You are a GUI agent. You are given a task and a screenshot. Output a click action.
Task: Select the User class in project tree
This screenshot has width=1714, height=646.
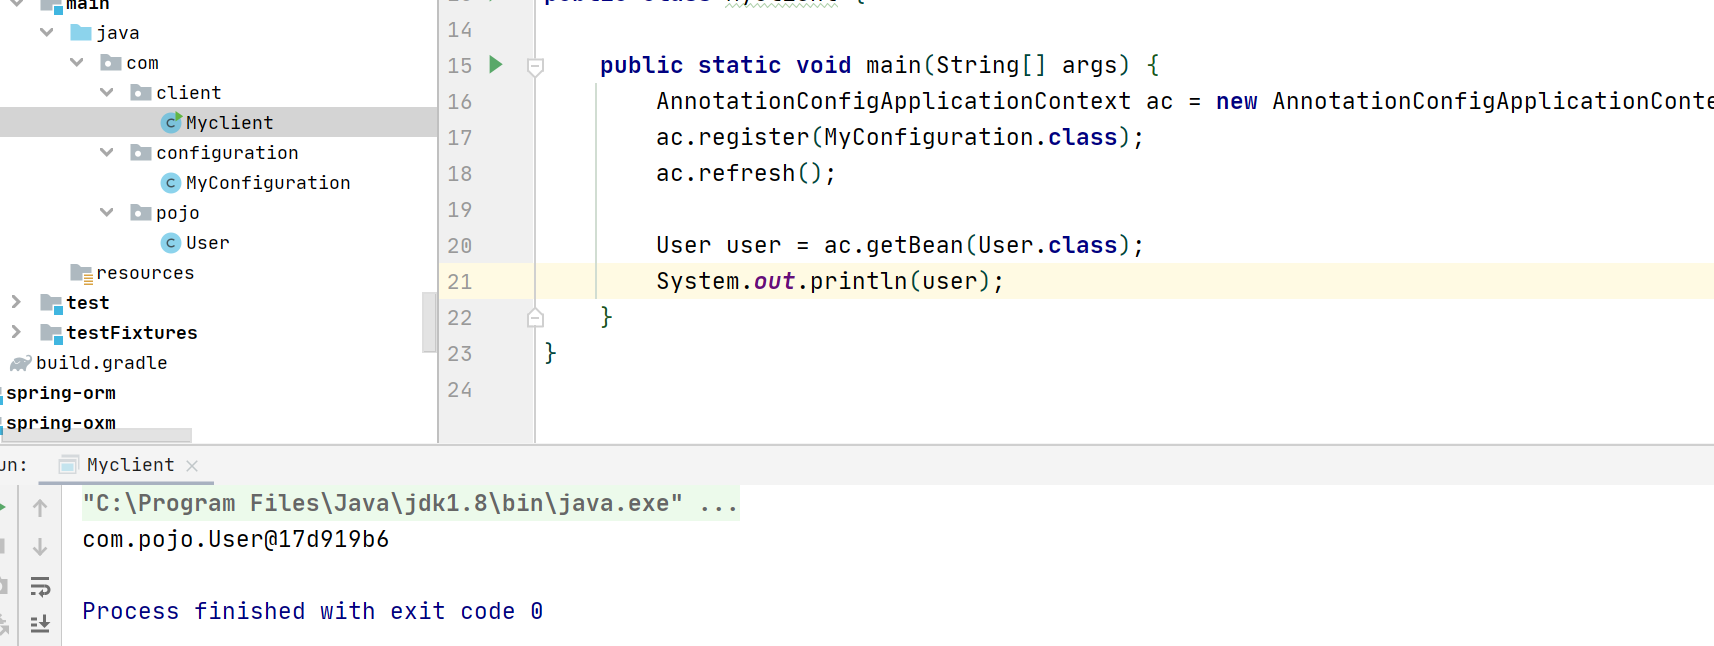pos(207,243)
